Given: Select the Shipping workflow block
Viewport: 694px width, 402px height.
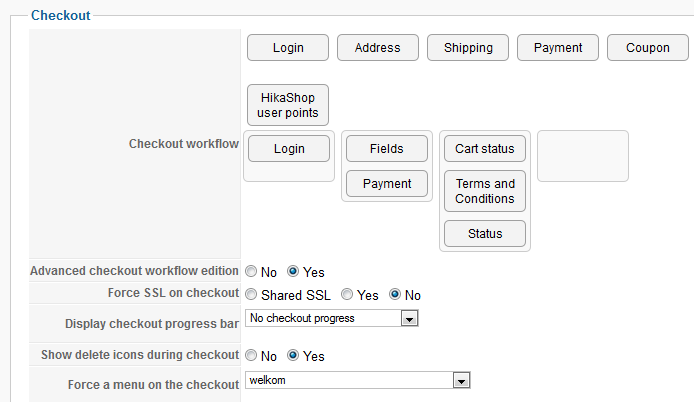Looking at the screenshot, I should click(468, 47).
